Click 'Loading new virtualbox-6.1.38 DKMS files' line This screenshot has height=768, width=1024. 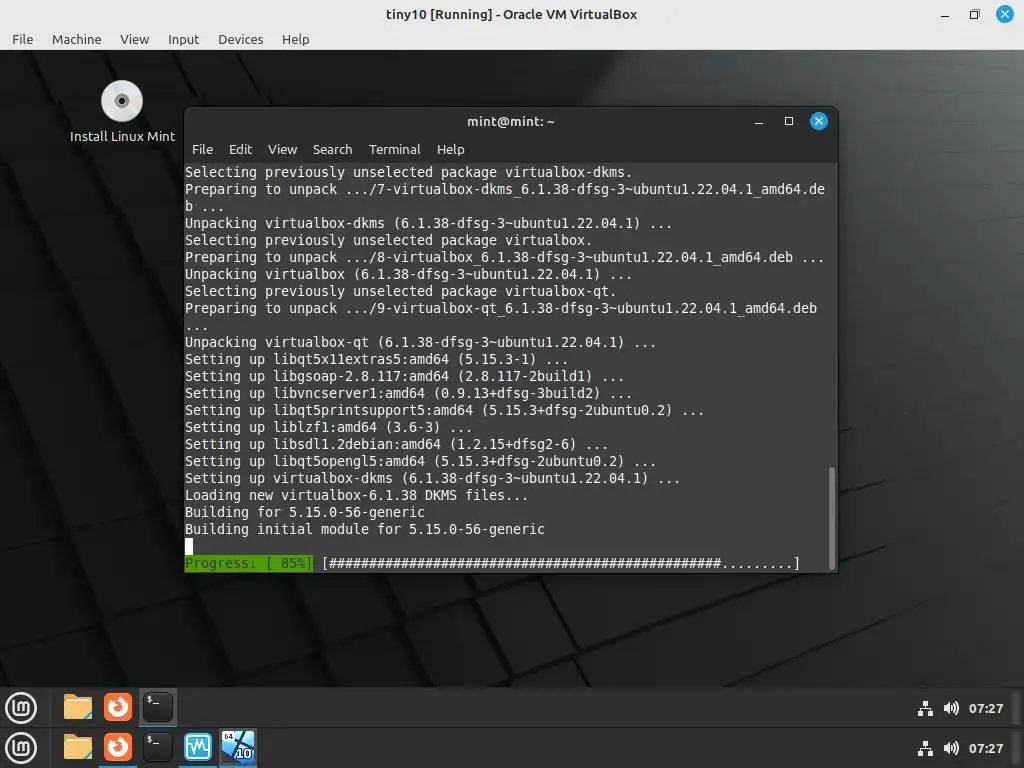click(x=356, y=496)
